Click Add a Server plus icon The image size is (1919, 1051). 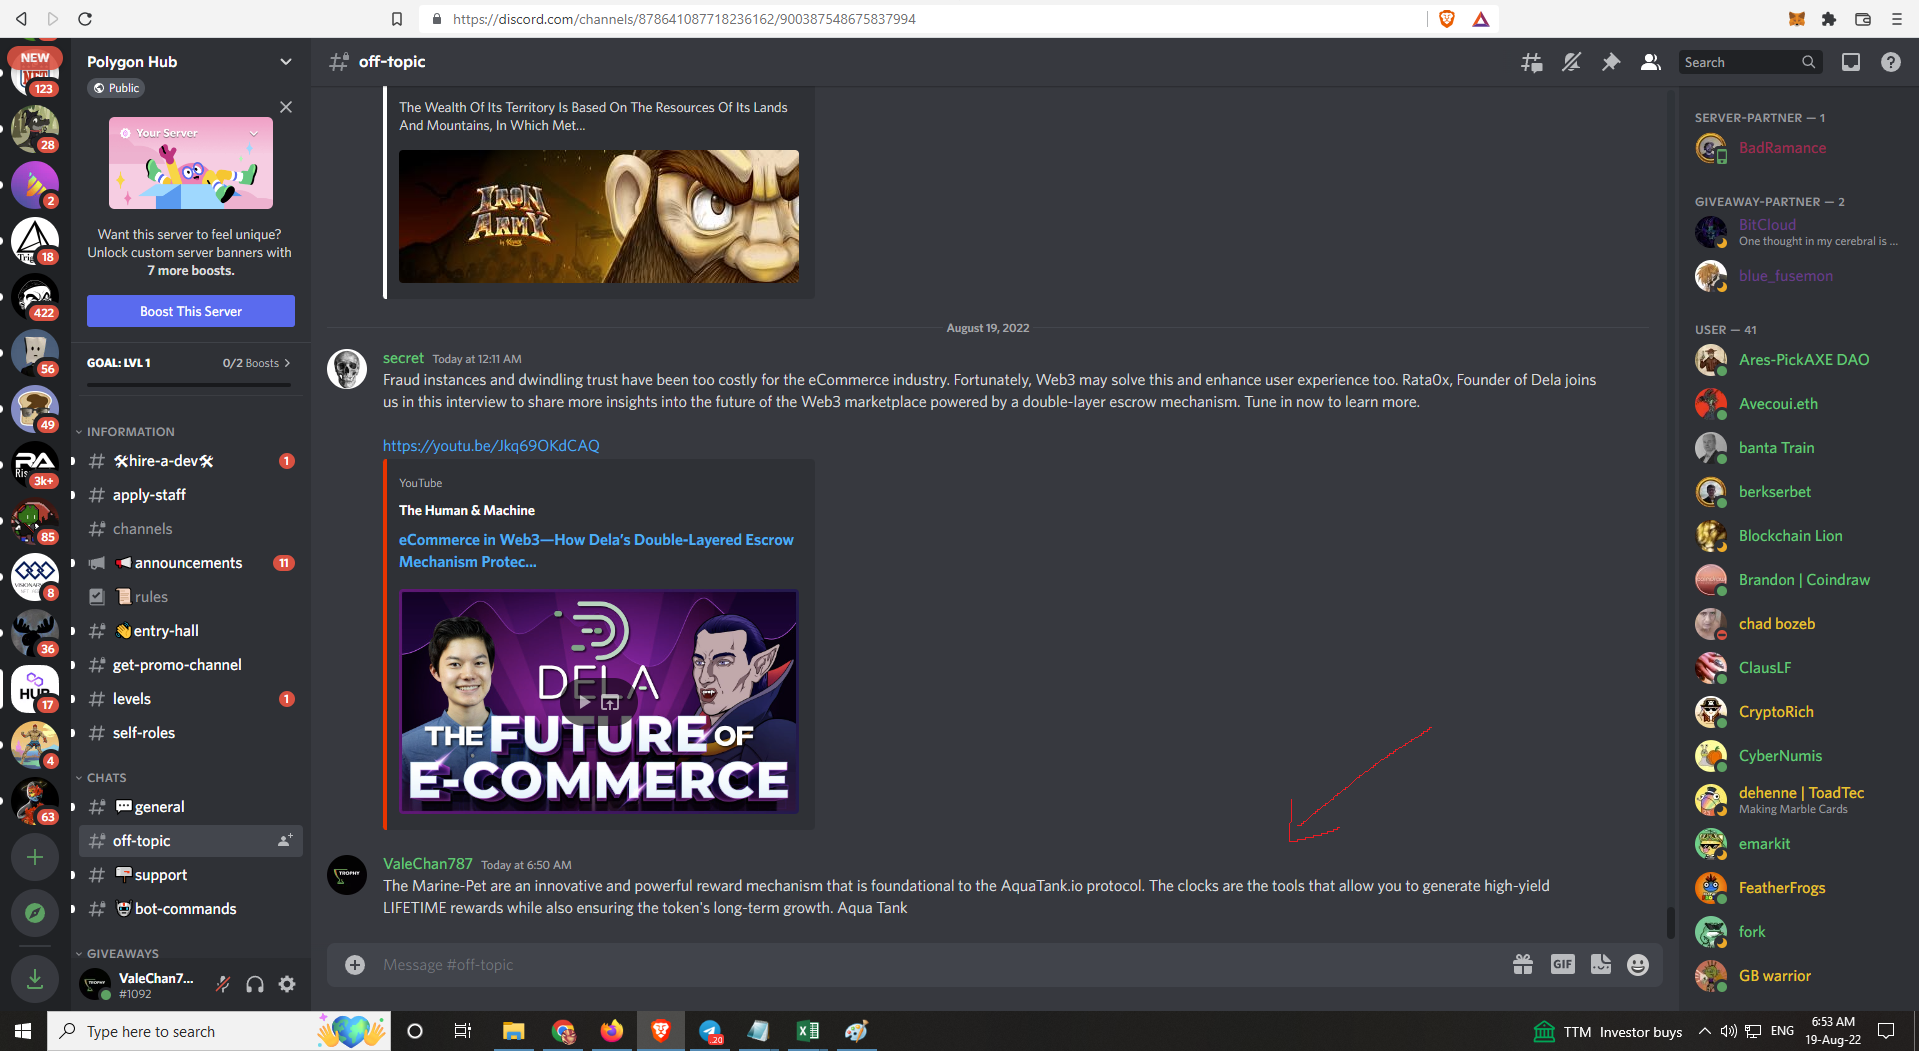click(x=35, y=857)
